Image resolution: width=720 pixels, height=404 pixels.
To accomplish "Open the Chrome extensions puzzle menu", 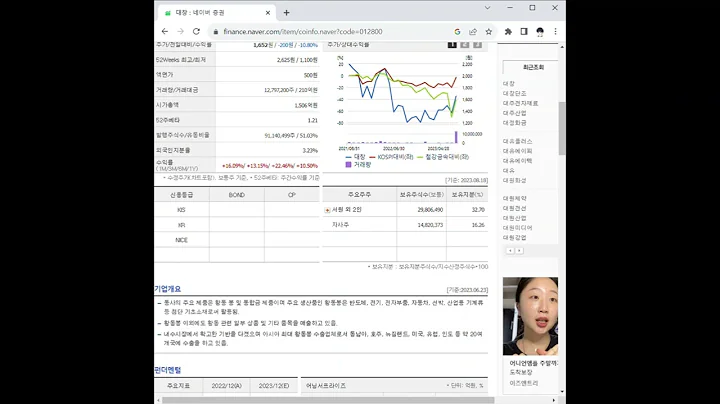I will pos(508,32).
